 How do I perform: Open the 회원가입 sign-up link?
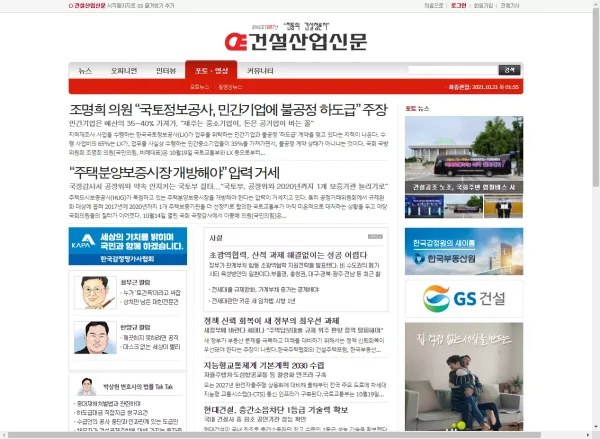tap(483, 6)
